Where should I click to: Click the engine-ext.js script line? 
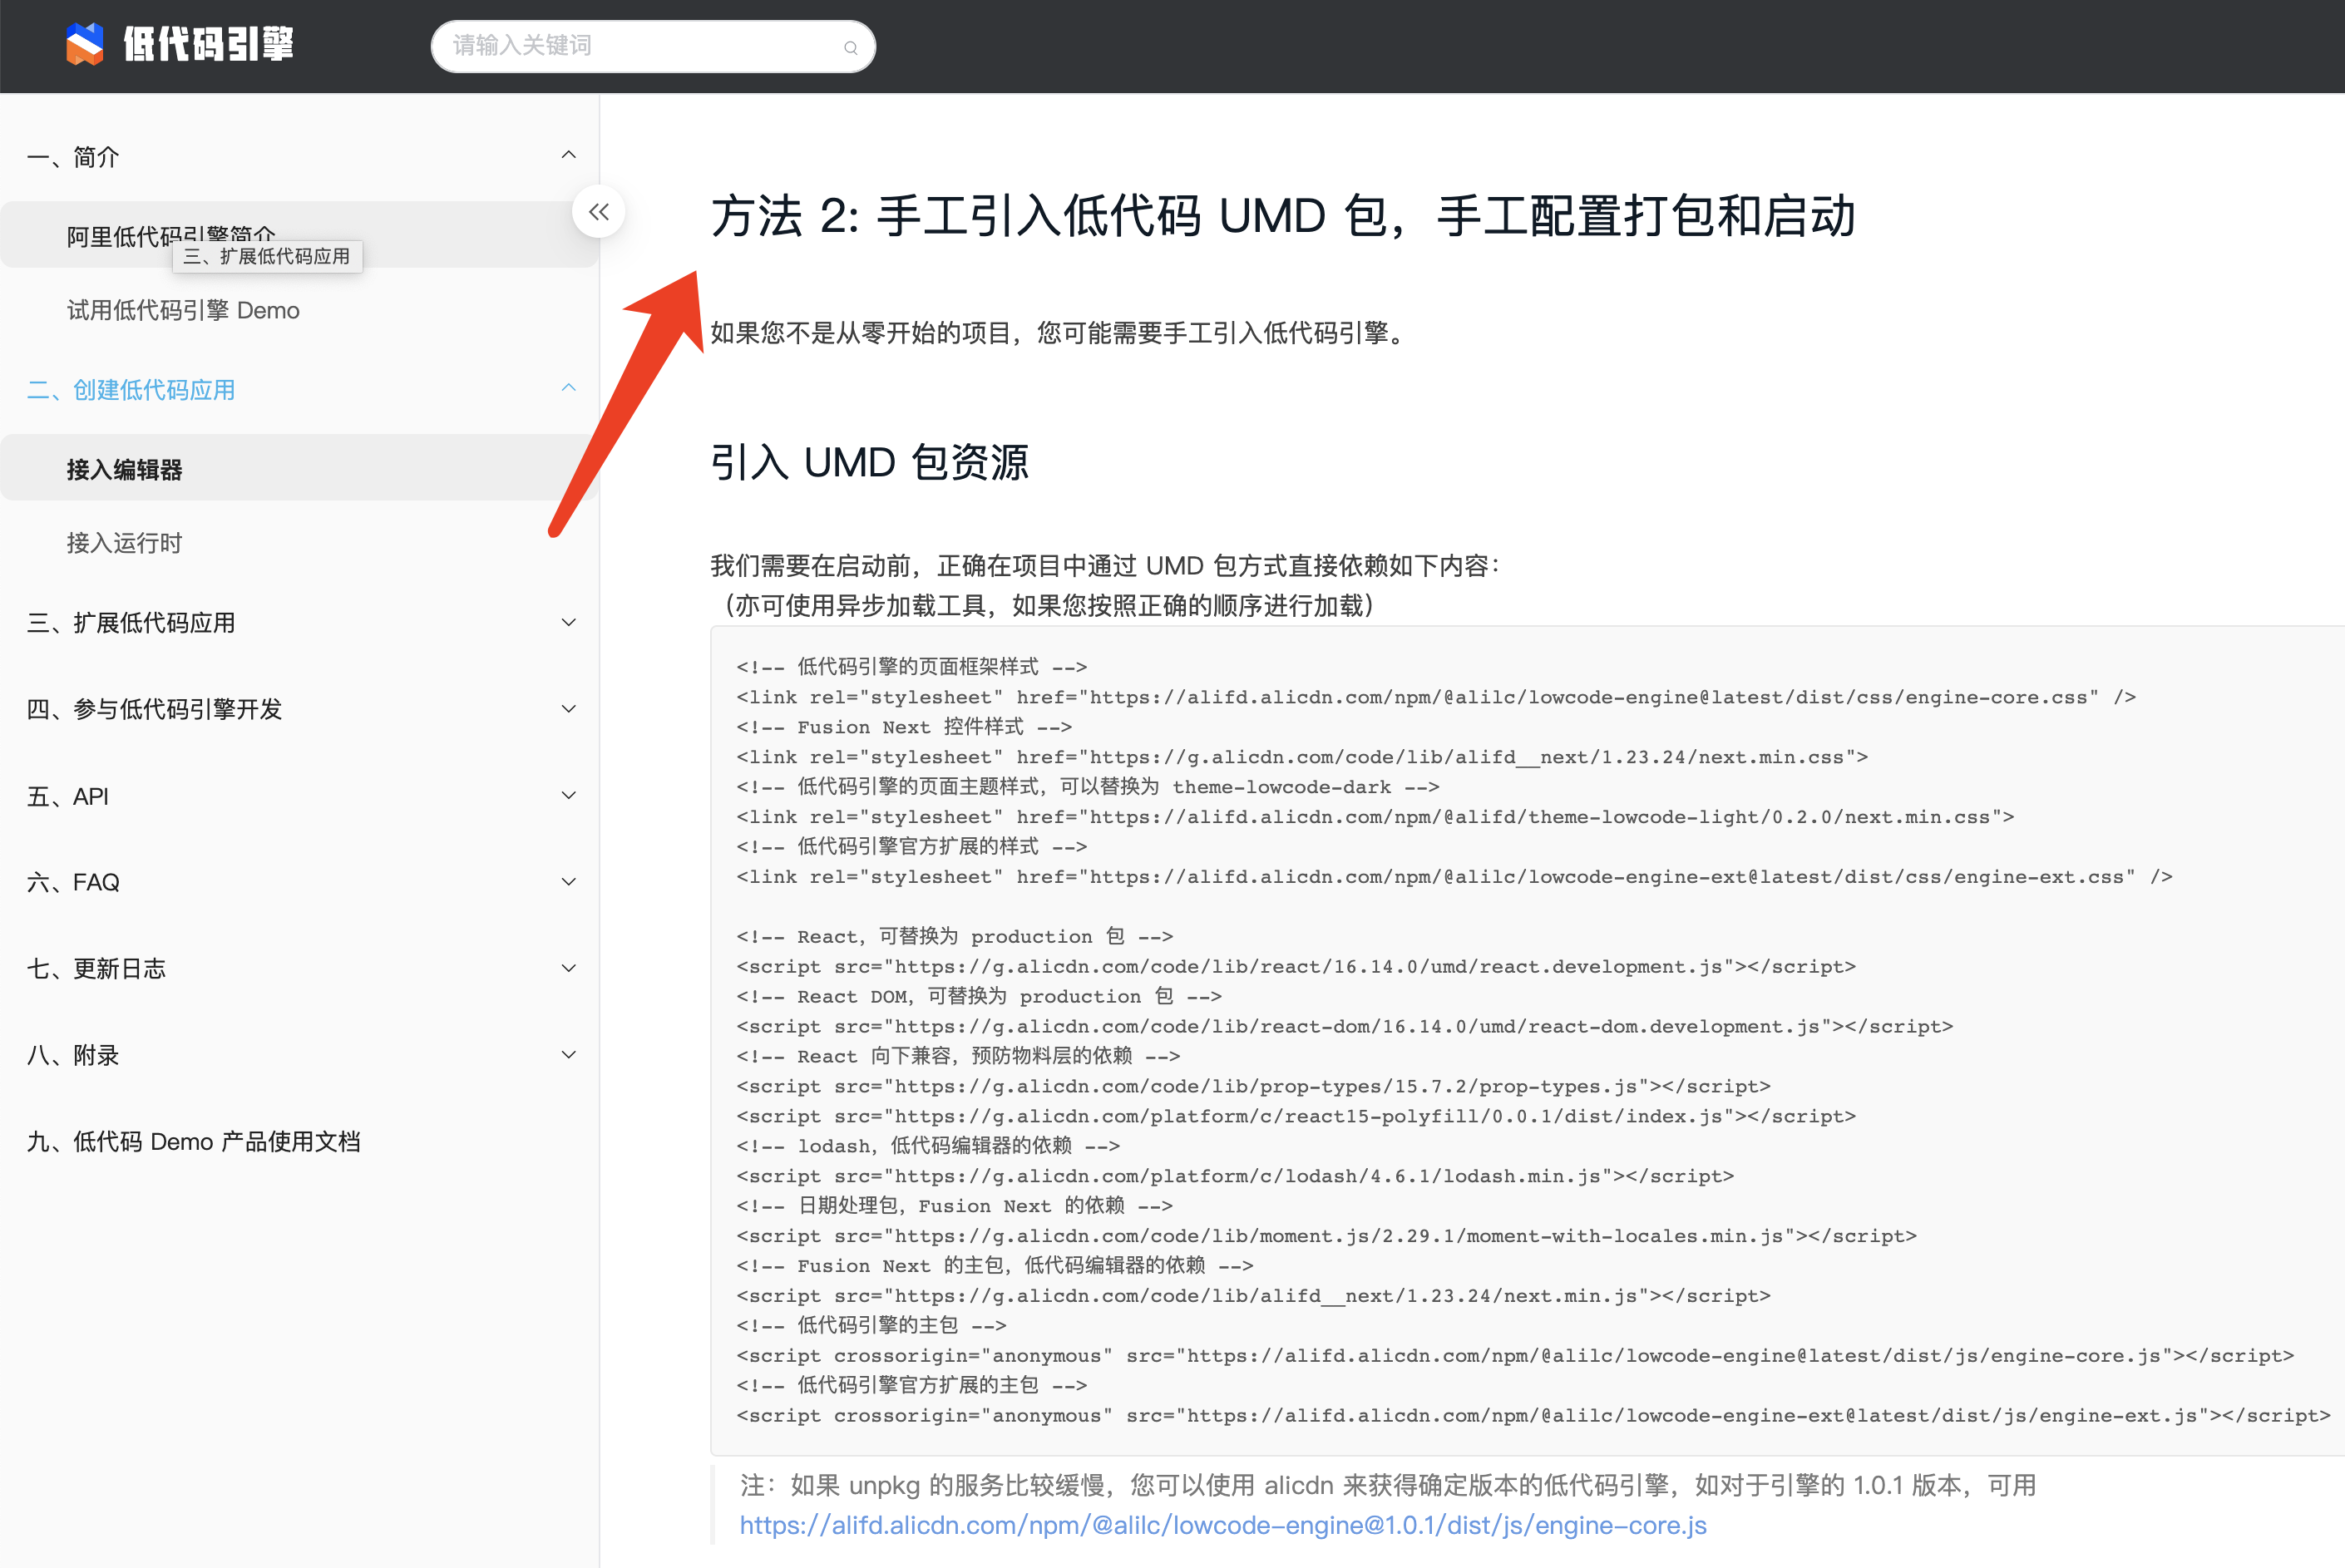tap(1533, 1415)
